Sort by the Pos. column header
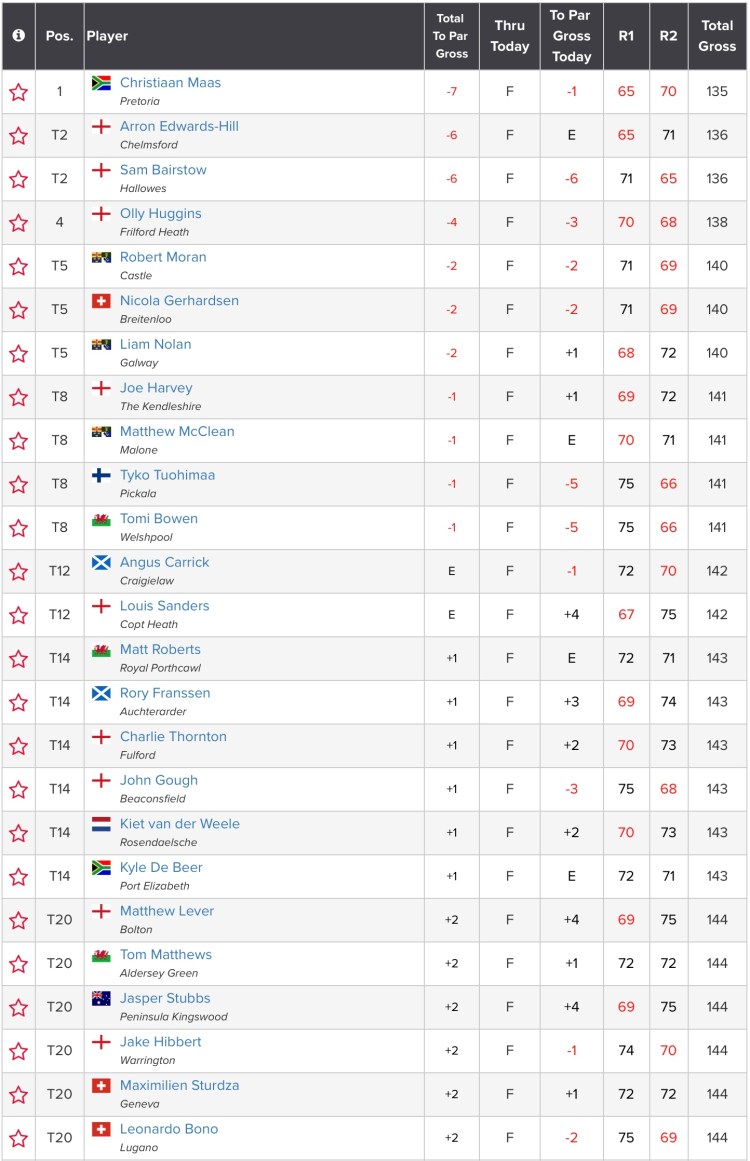The image size is (750, 1161). click(59, 36)
